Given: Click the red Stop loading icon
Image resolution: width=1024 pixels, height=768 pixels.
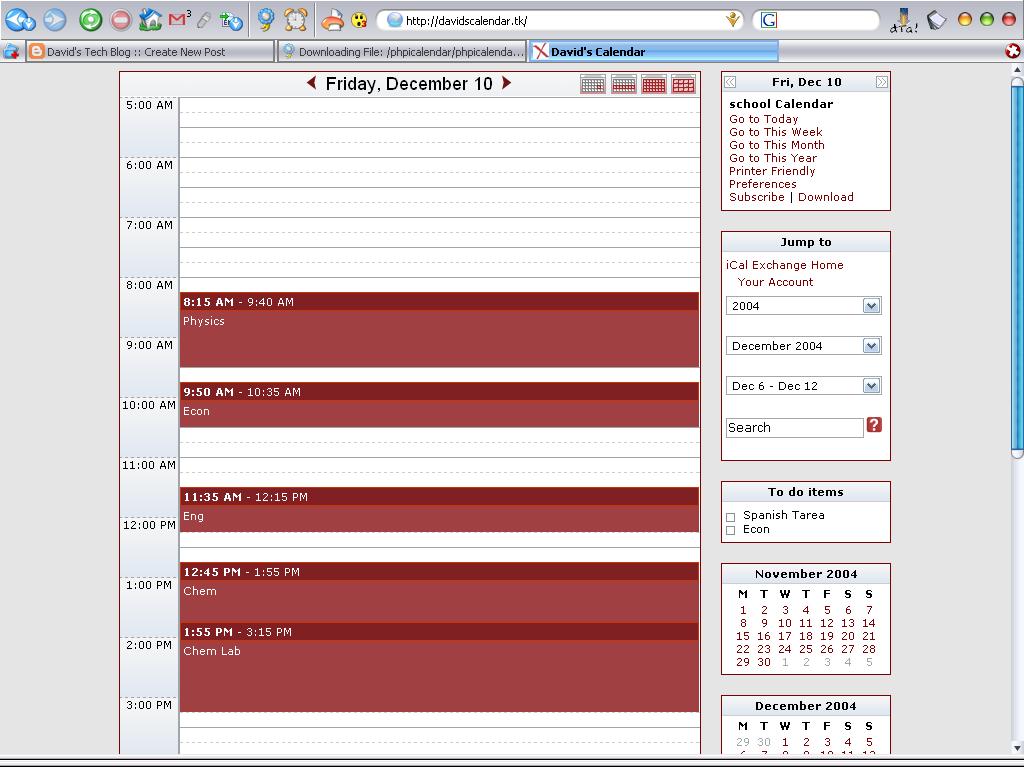Looking at the screenshot, I should tap(121, 20).
